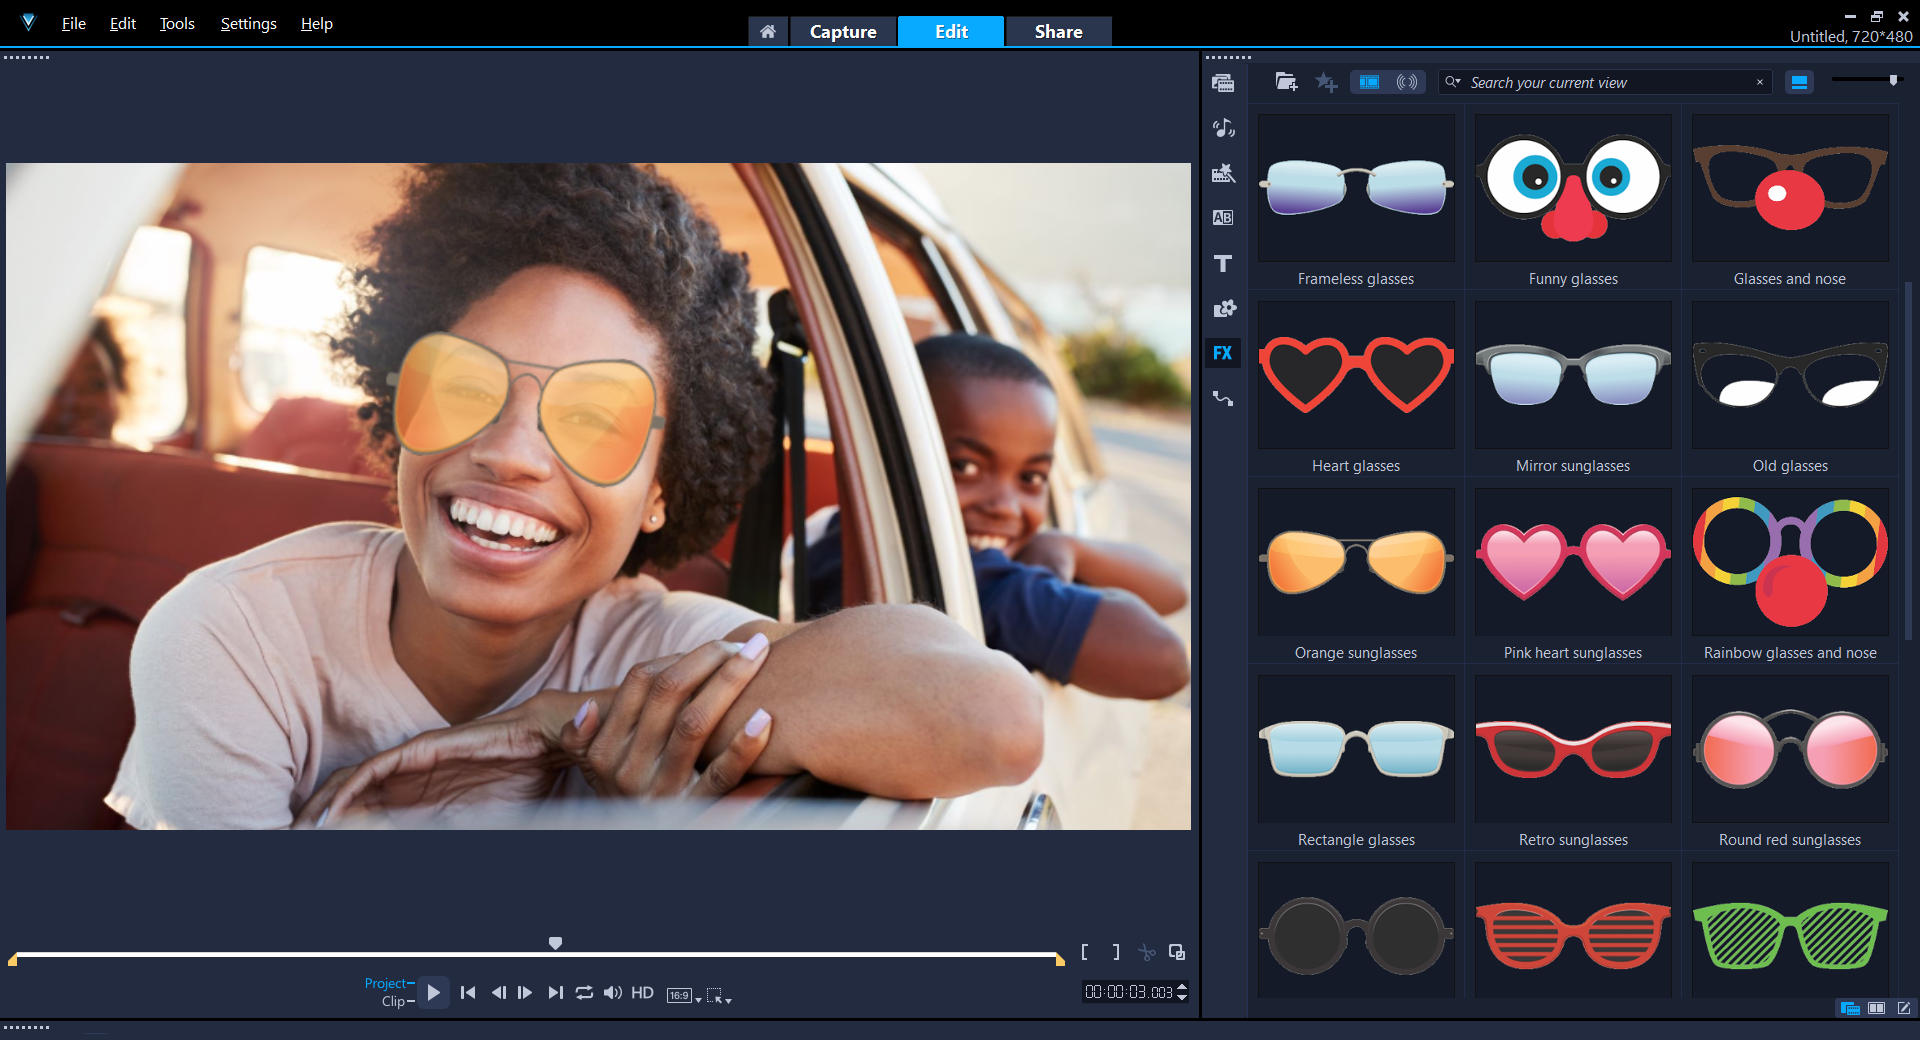Click the add to favorites star icon
The height and width of the screenshot is (1040, 1920).
[x=1326, y=82]
